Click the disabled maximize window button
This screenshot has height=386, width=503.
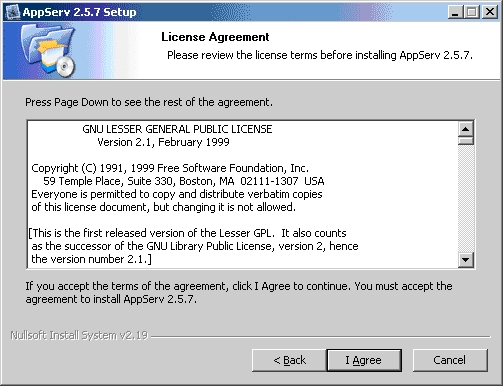[x=472, y=12]
